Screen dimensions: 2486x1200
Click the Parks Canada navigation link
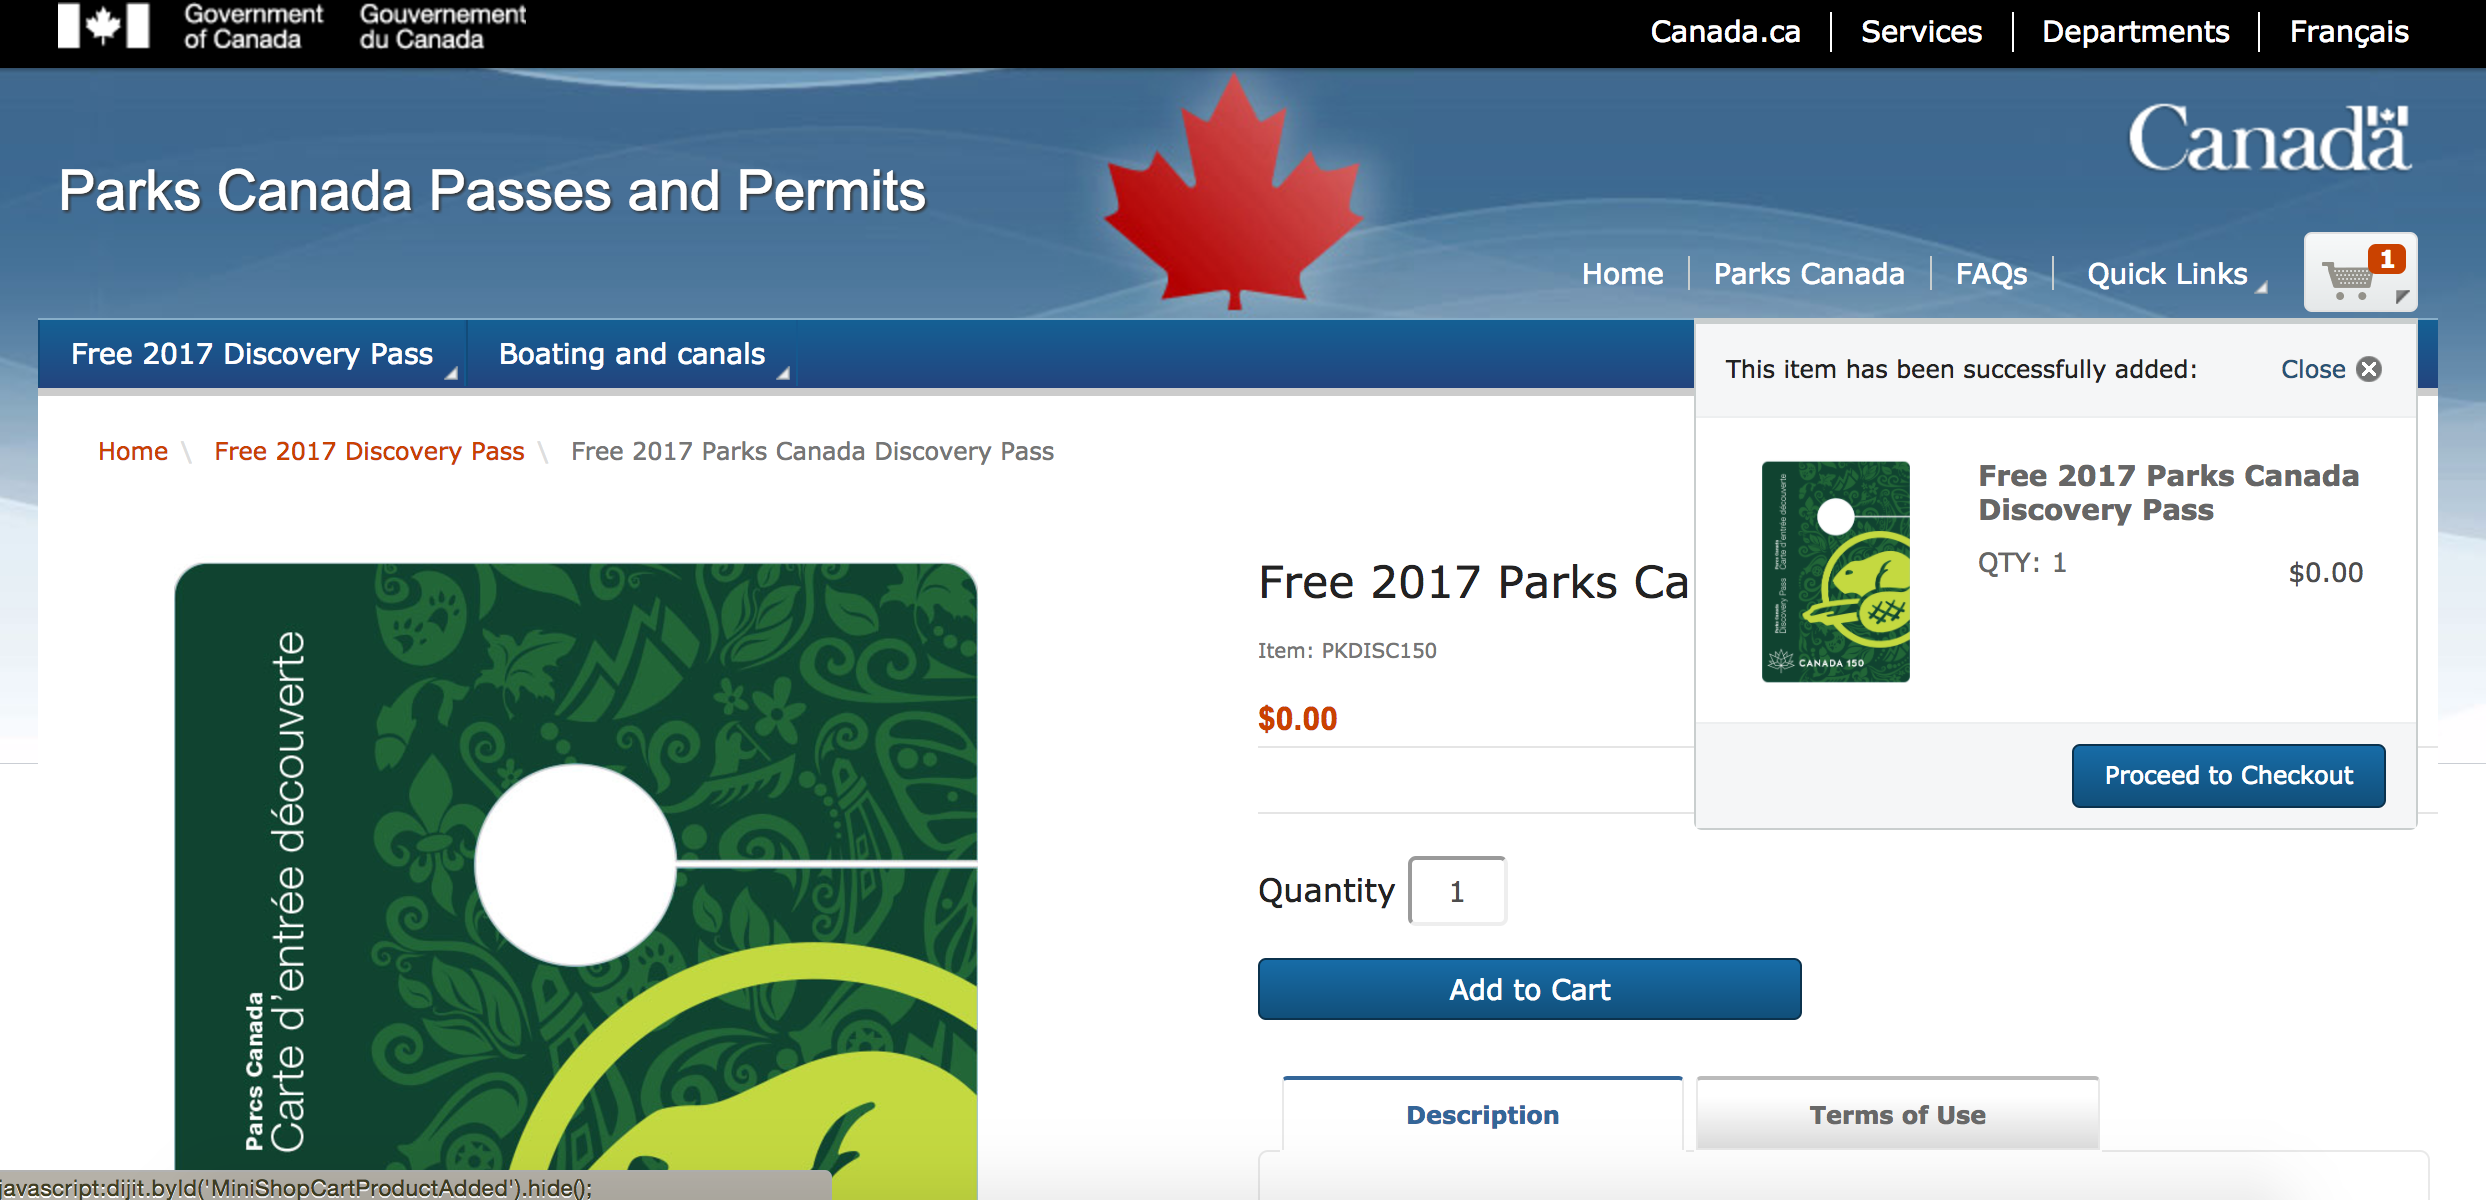click(1808, 274)
